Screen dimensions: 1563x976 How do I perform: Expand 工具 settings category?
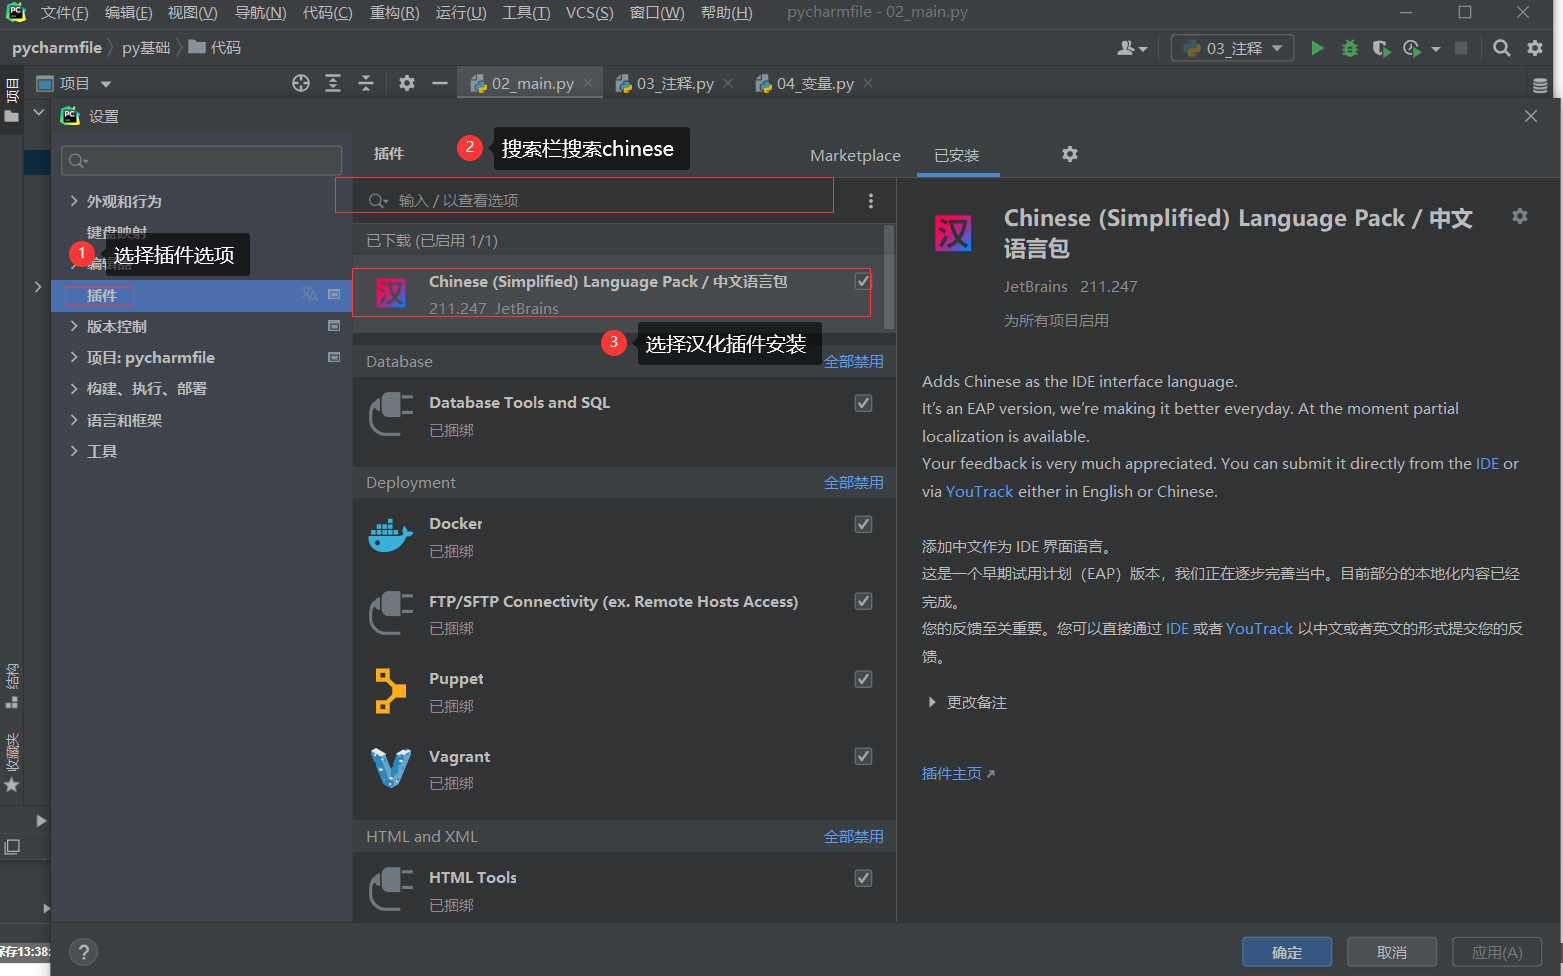click(x=74, y=451)
